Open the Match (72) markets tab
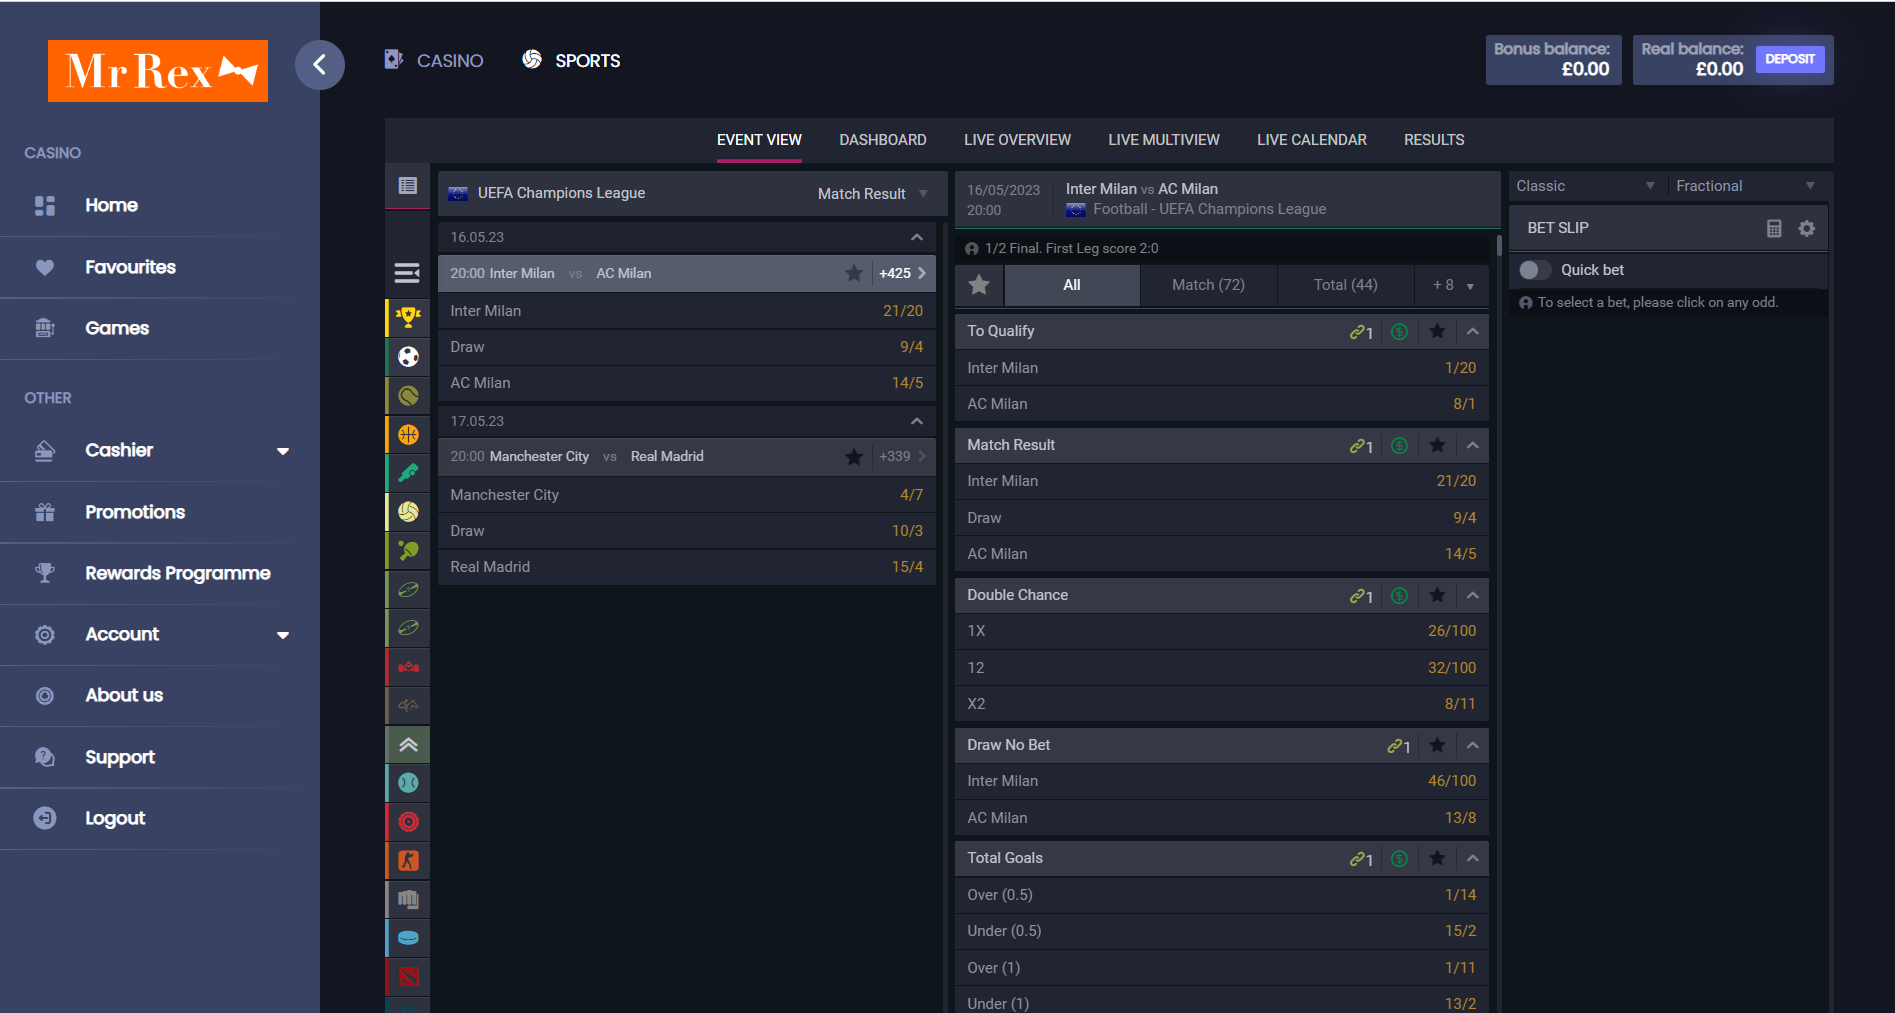This screenshot has width=1895, height=1013. tap(1207, 285)
